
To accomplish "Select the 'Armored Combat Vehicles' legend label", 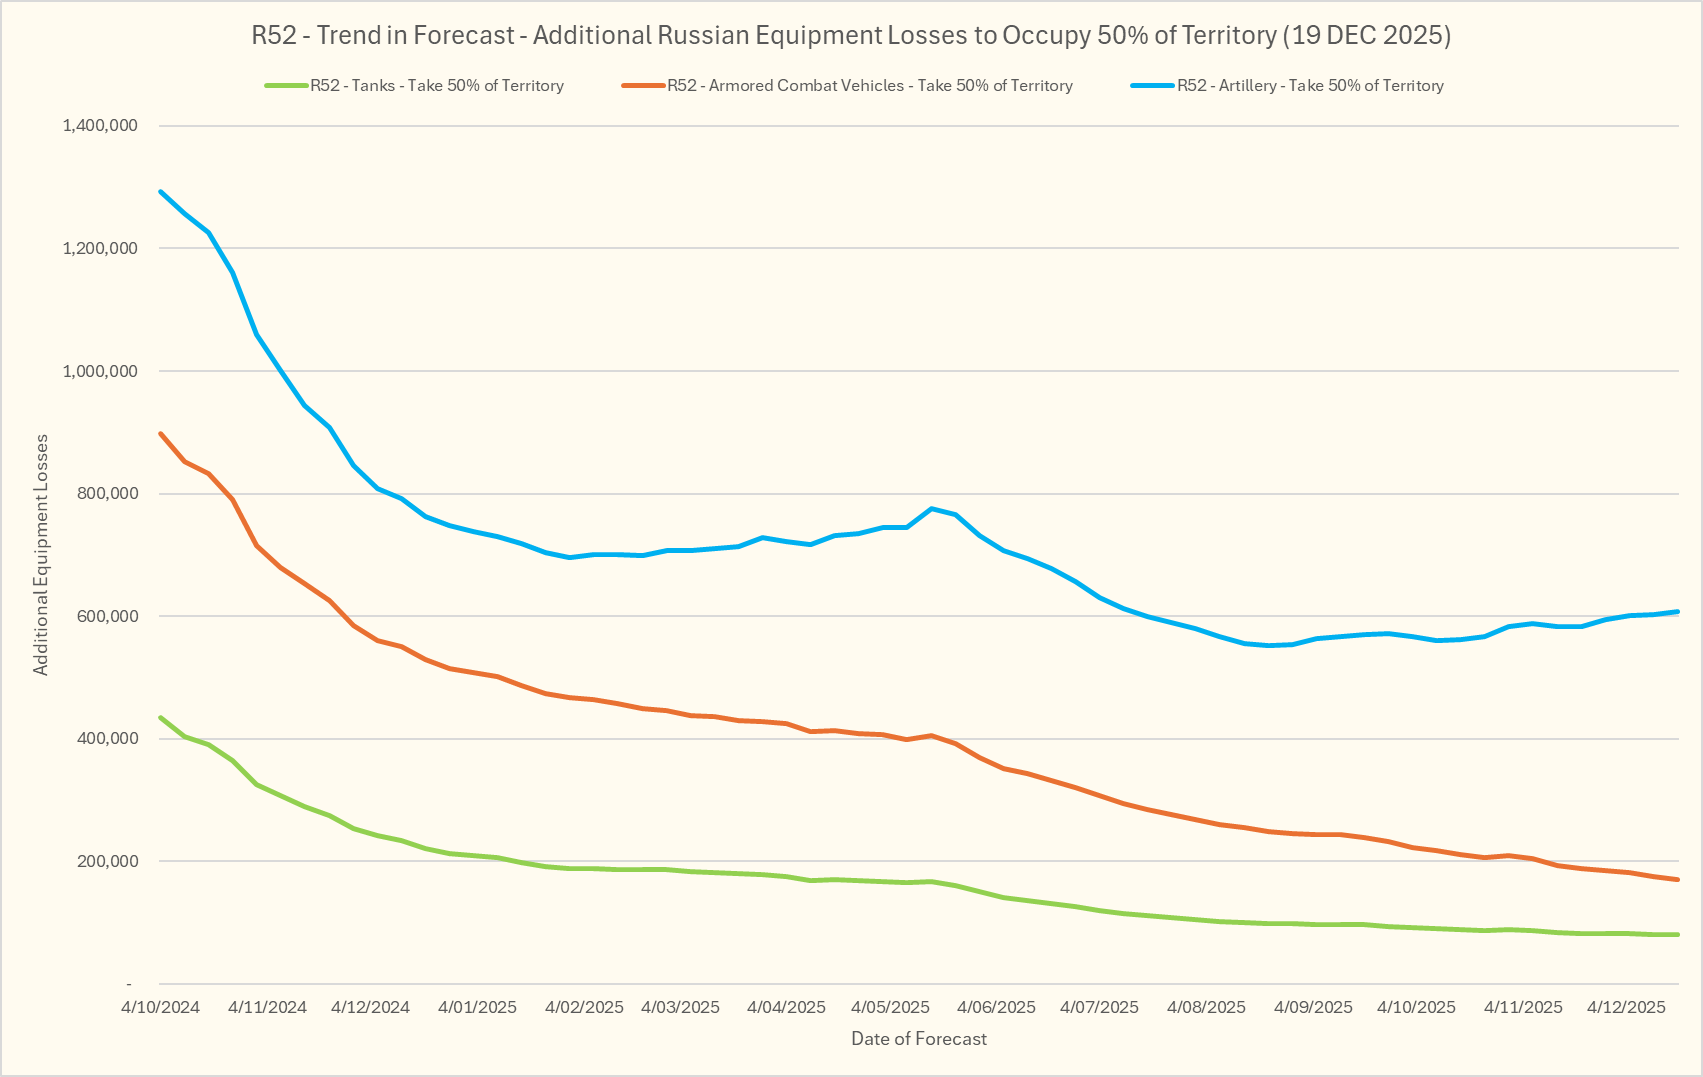I will coord(870,86).
